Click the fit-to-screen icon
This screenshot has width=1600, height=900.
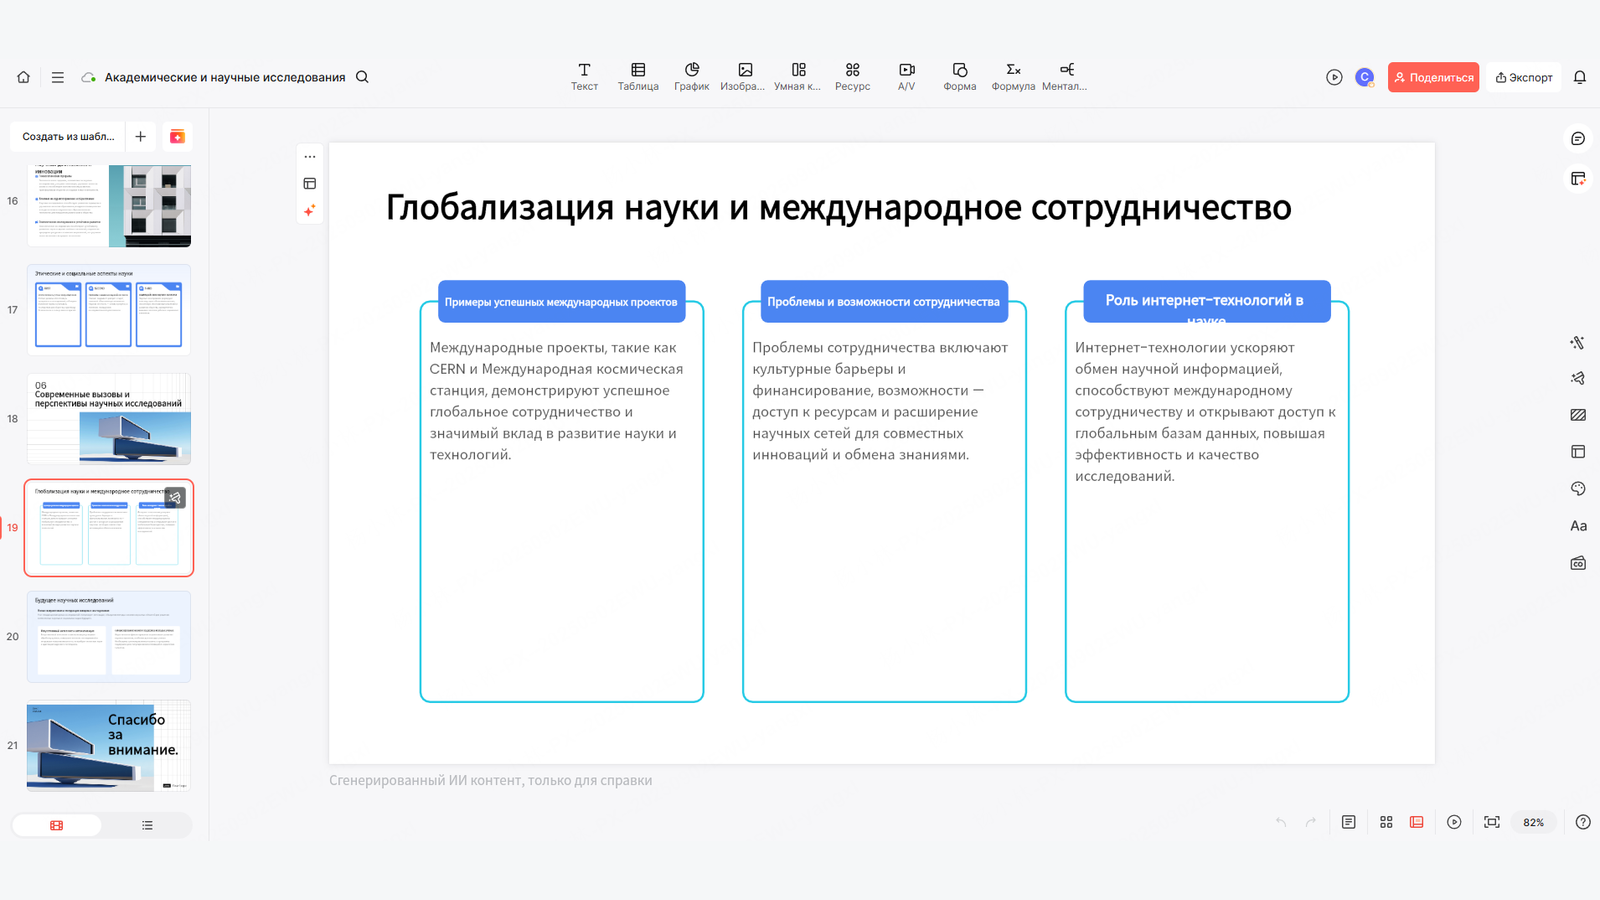click(1492, 822)
